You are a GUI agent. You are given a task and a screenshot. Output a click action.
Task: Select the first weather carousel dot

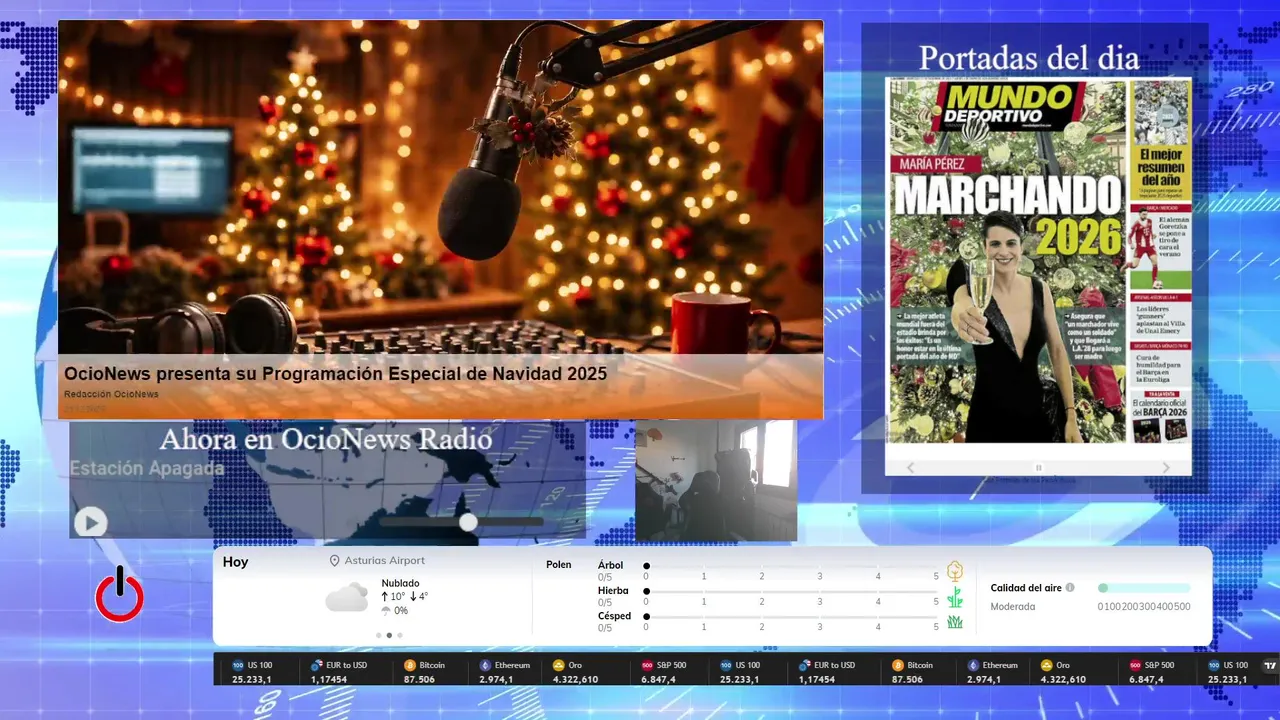(x=378, y=635)
